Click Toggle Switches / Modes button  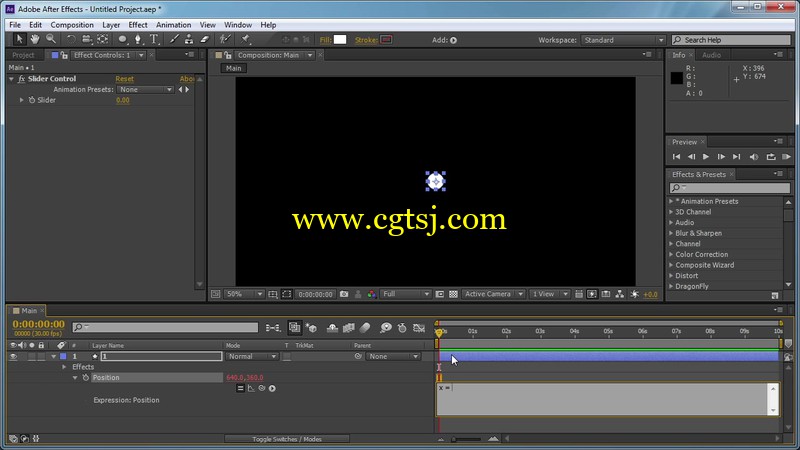point(287,439)
